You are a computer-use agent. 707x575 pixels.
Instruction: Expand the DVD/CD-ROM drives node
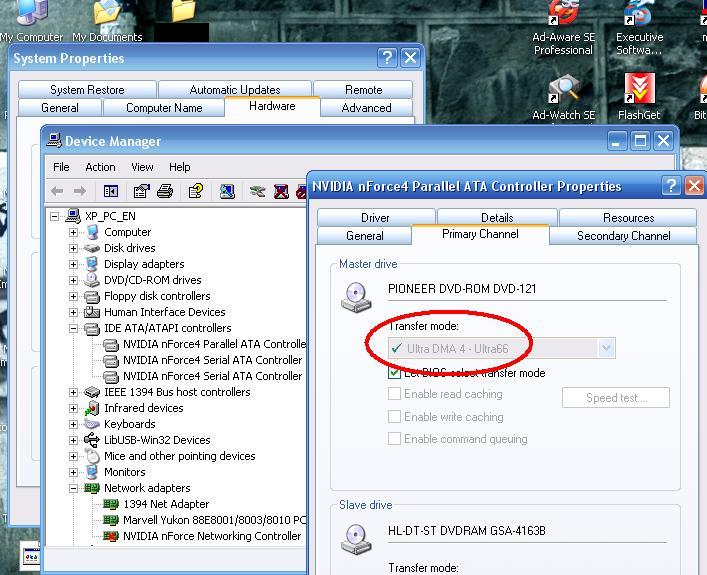tap(73, 280)
